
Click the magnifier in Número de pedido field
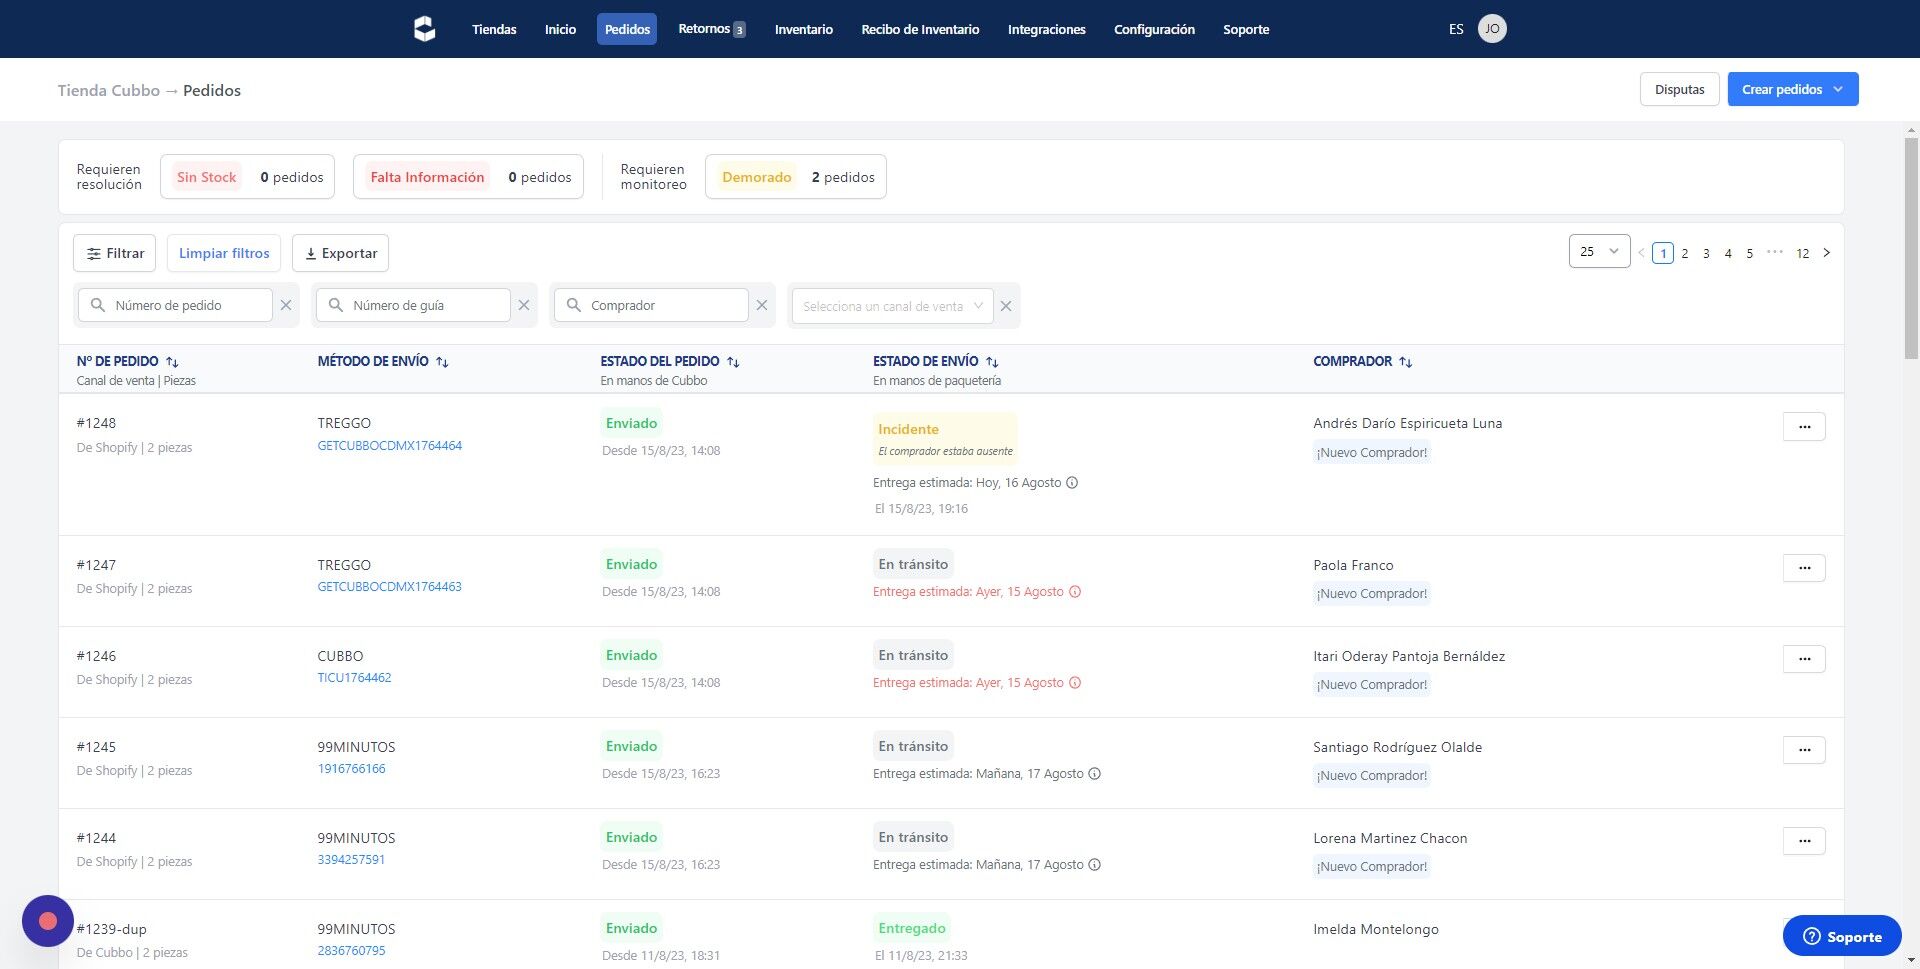(97, 305)
